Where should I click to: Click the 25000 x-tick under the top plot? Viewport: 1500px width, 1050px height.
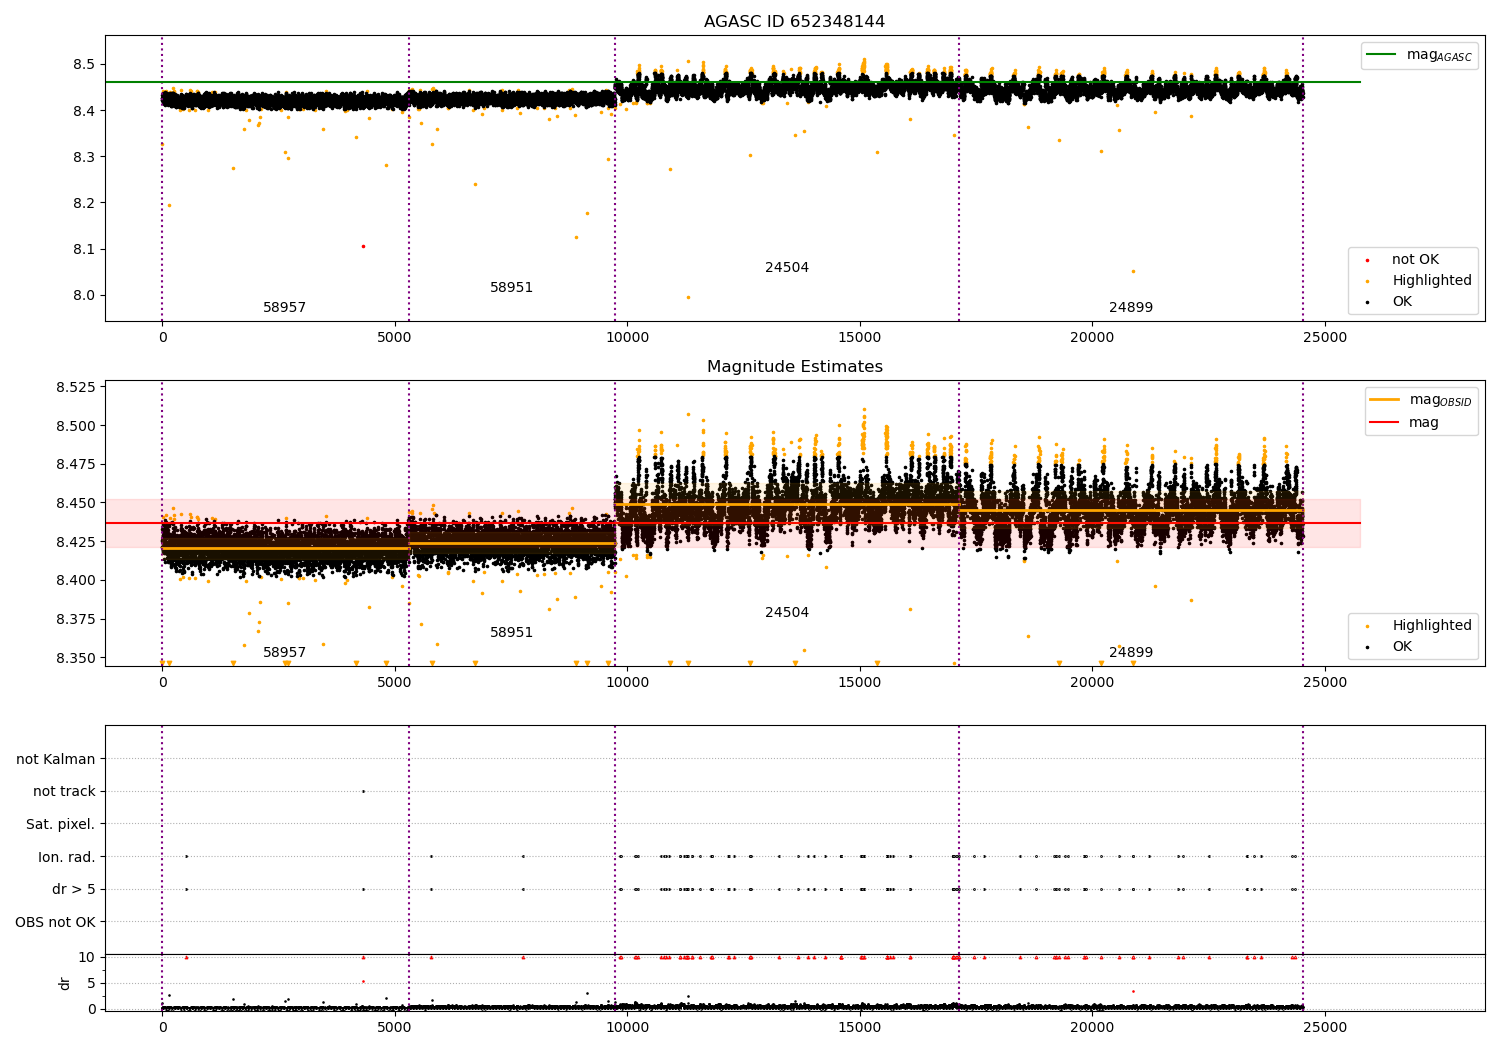click(x=1325, y=337)
